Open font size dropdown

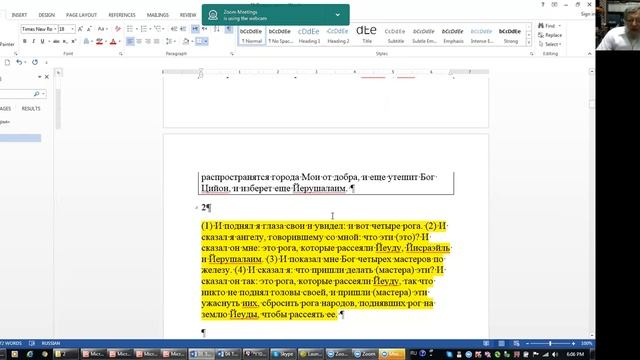pyautogui.click(x=73, y=29)
